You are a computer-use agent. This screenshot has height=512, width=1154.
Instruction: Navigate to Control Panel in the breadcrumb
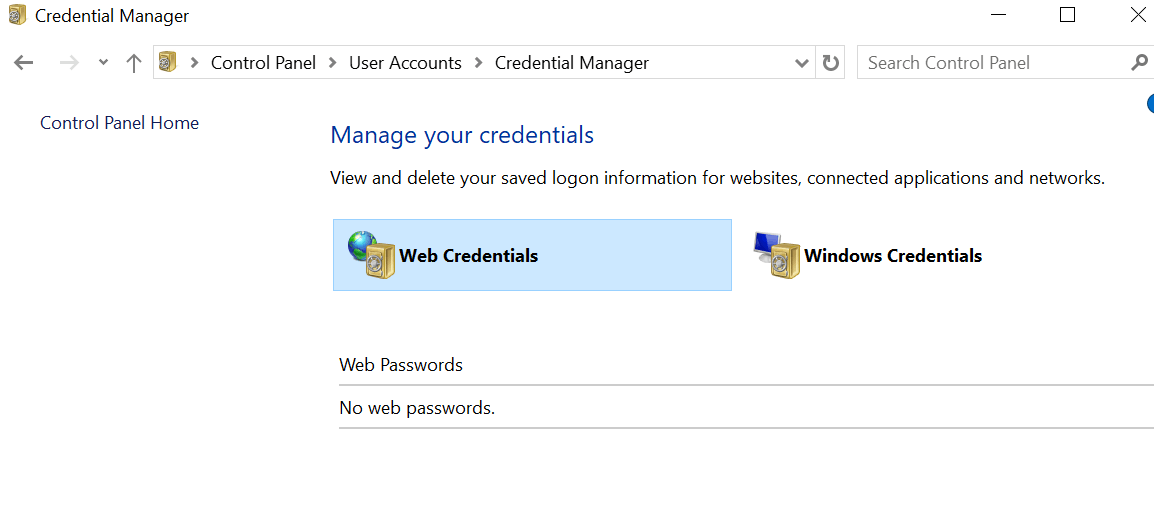click(263, 63)
